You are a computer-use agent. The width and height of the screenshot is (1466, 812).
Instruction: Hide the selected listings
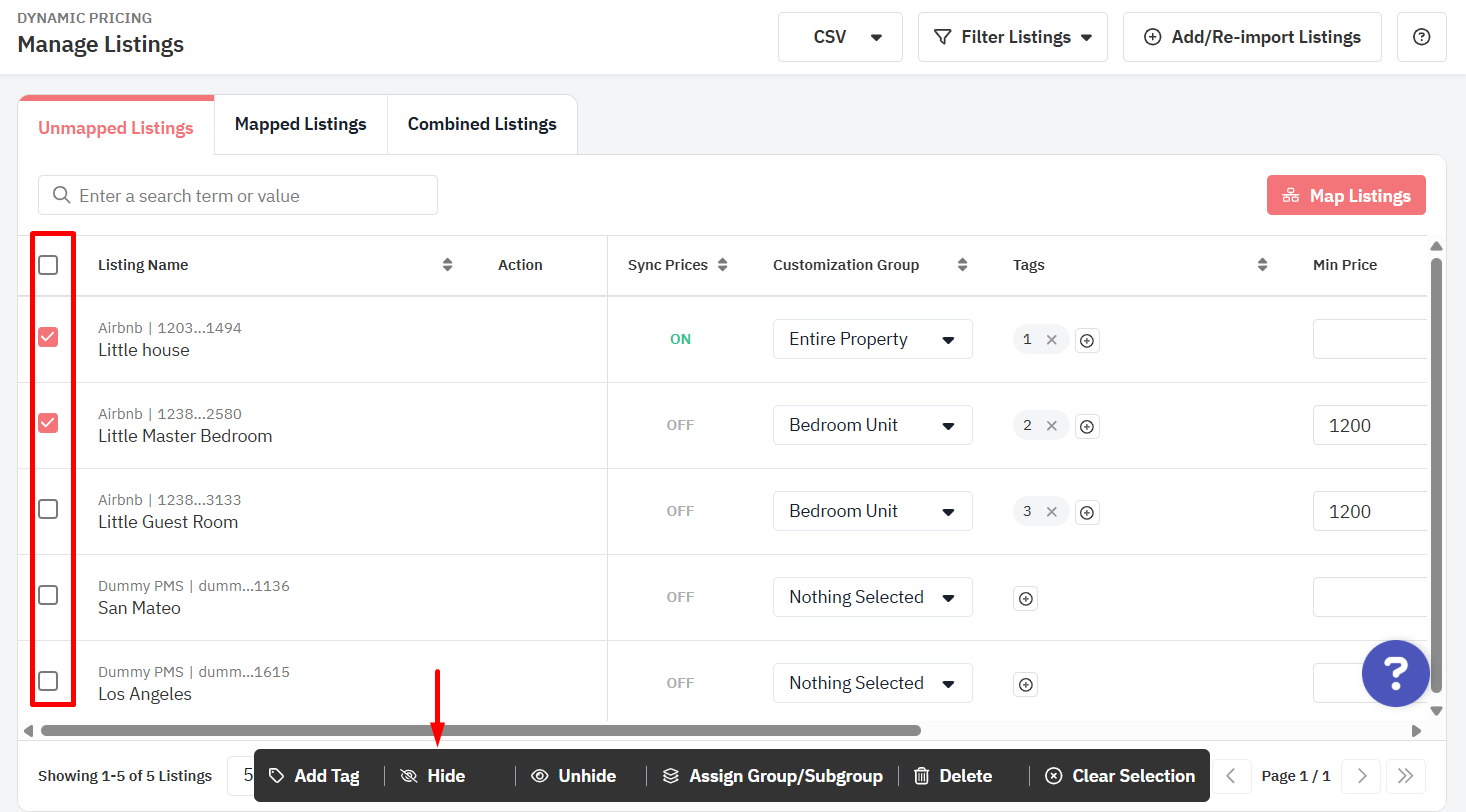433,776
